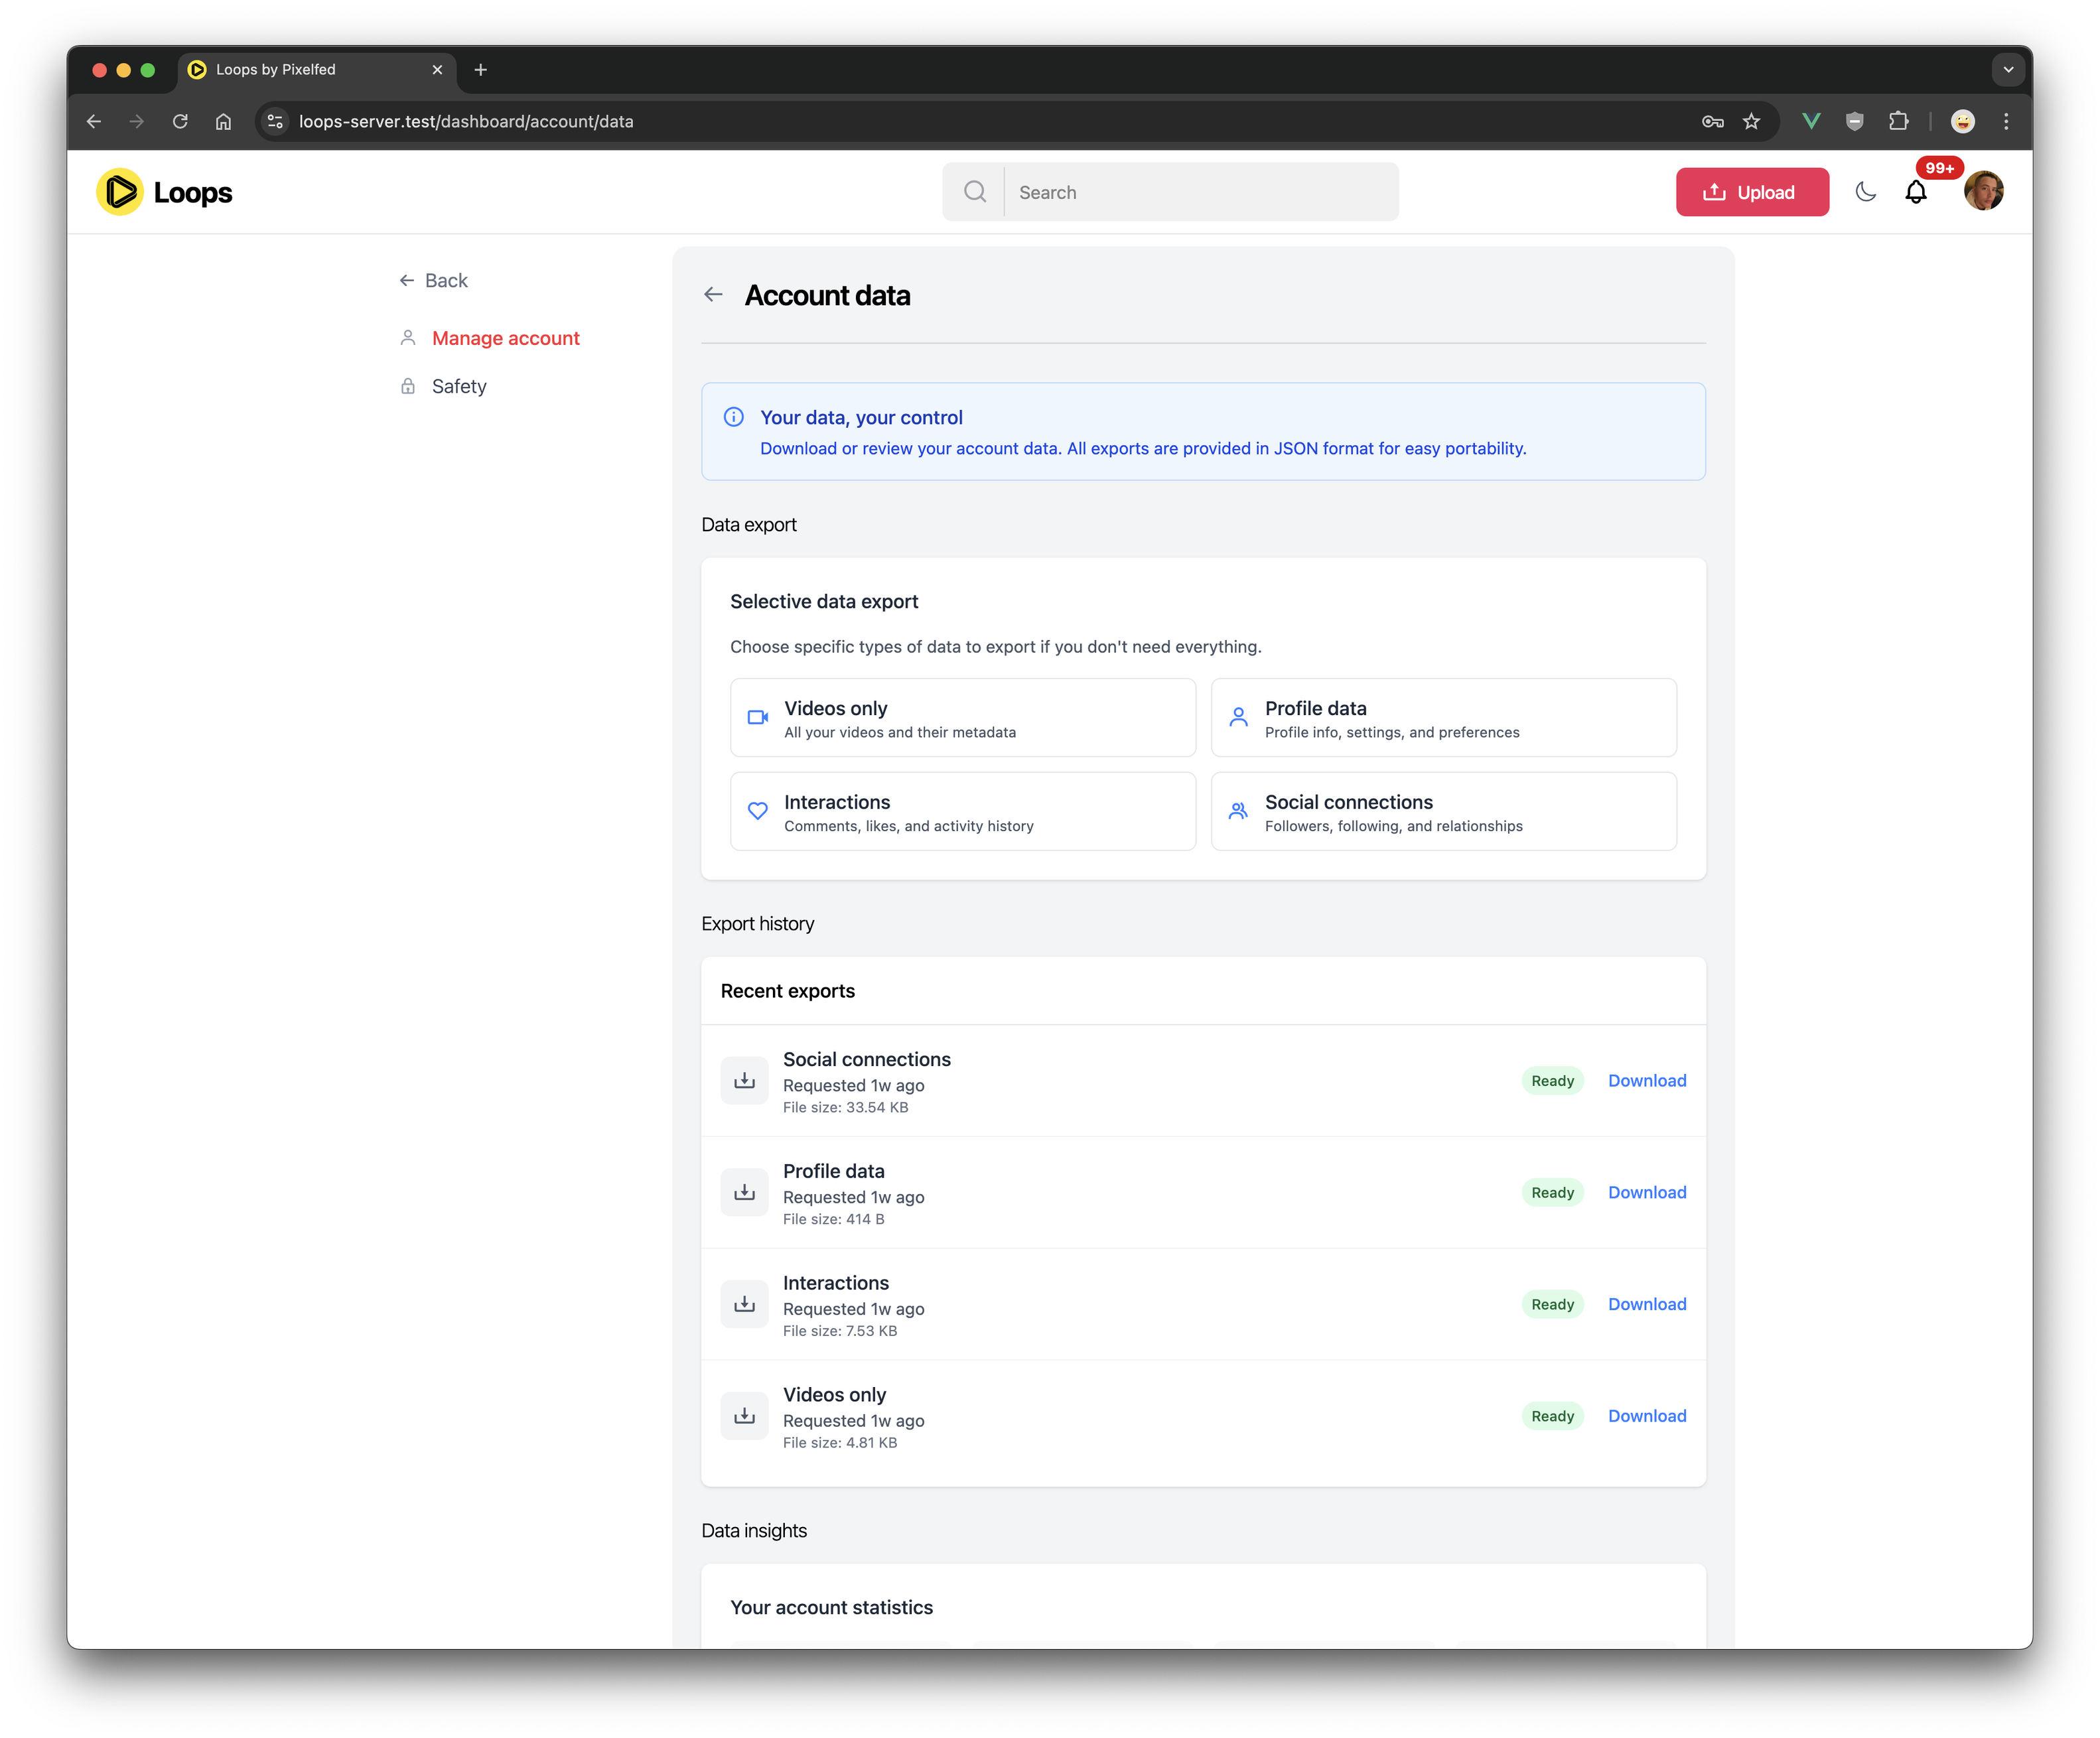The width and height of the screenshot is (2100, 1738).
Task: Download the Social connections export
Action: pos(1647,1081)
